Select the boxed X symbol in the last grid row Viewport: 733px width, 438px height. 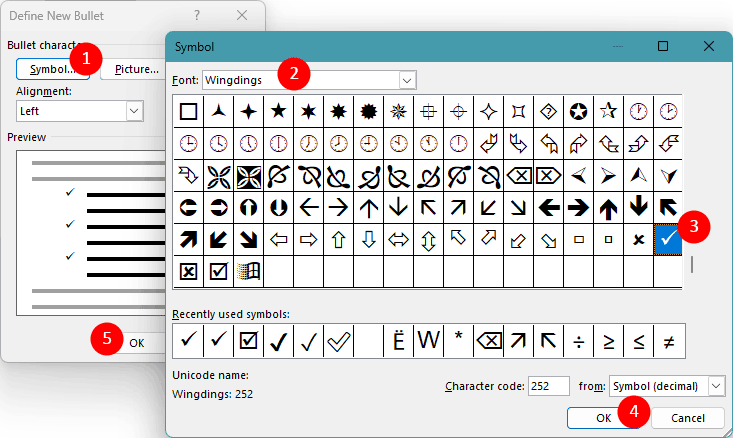coord(187,271)
